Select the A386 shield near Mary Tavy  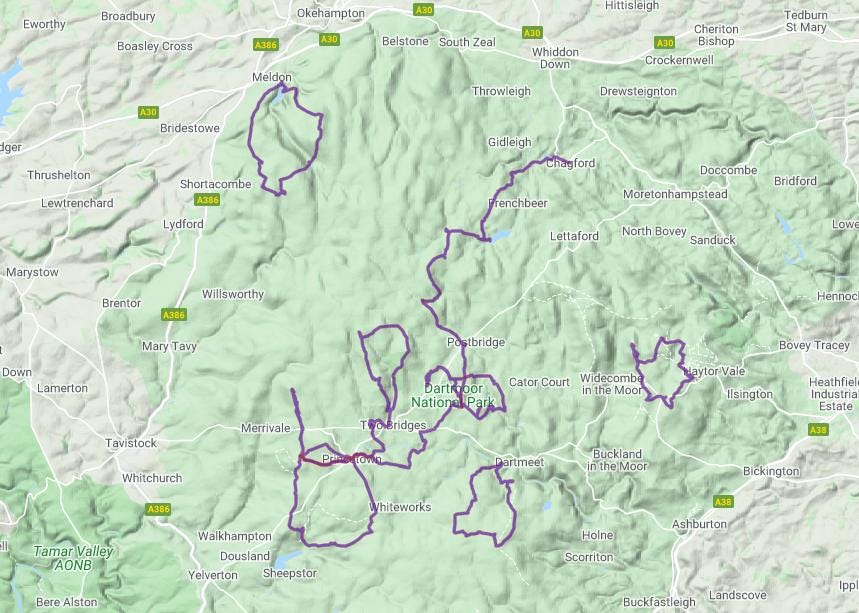point(174,314)
